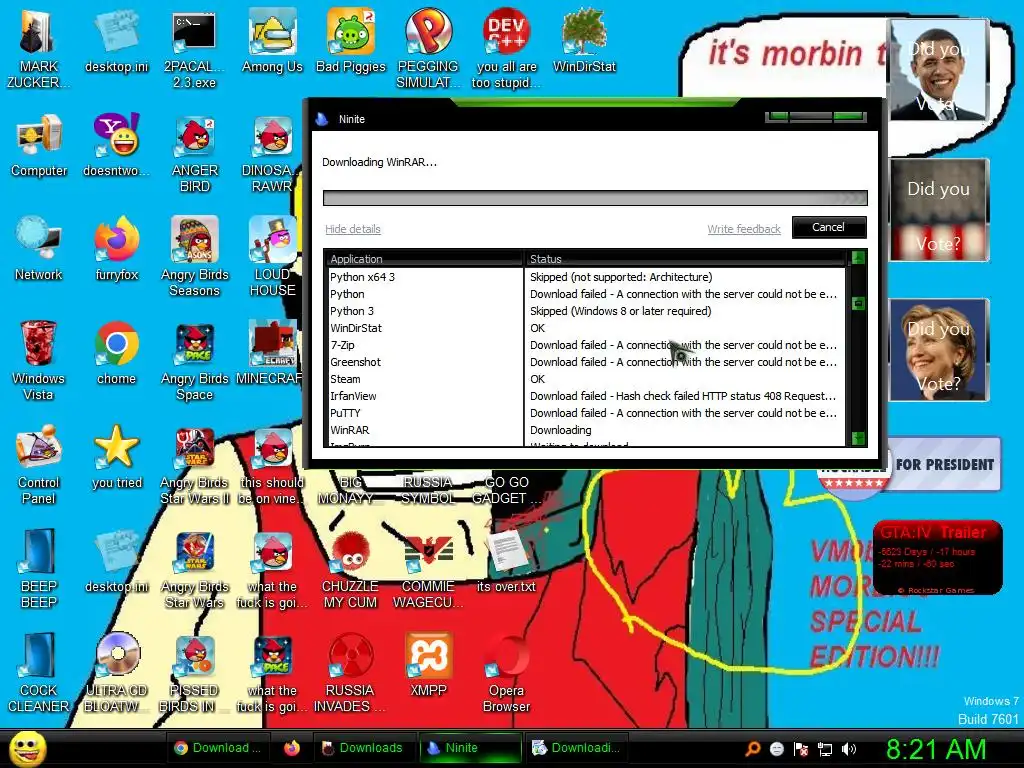
Task: Switch to 'Downloadi...' taskbar item
Action: click(576, 748)
